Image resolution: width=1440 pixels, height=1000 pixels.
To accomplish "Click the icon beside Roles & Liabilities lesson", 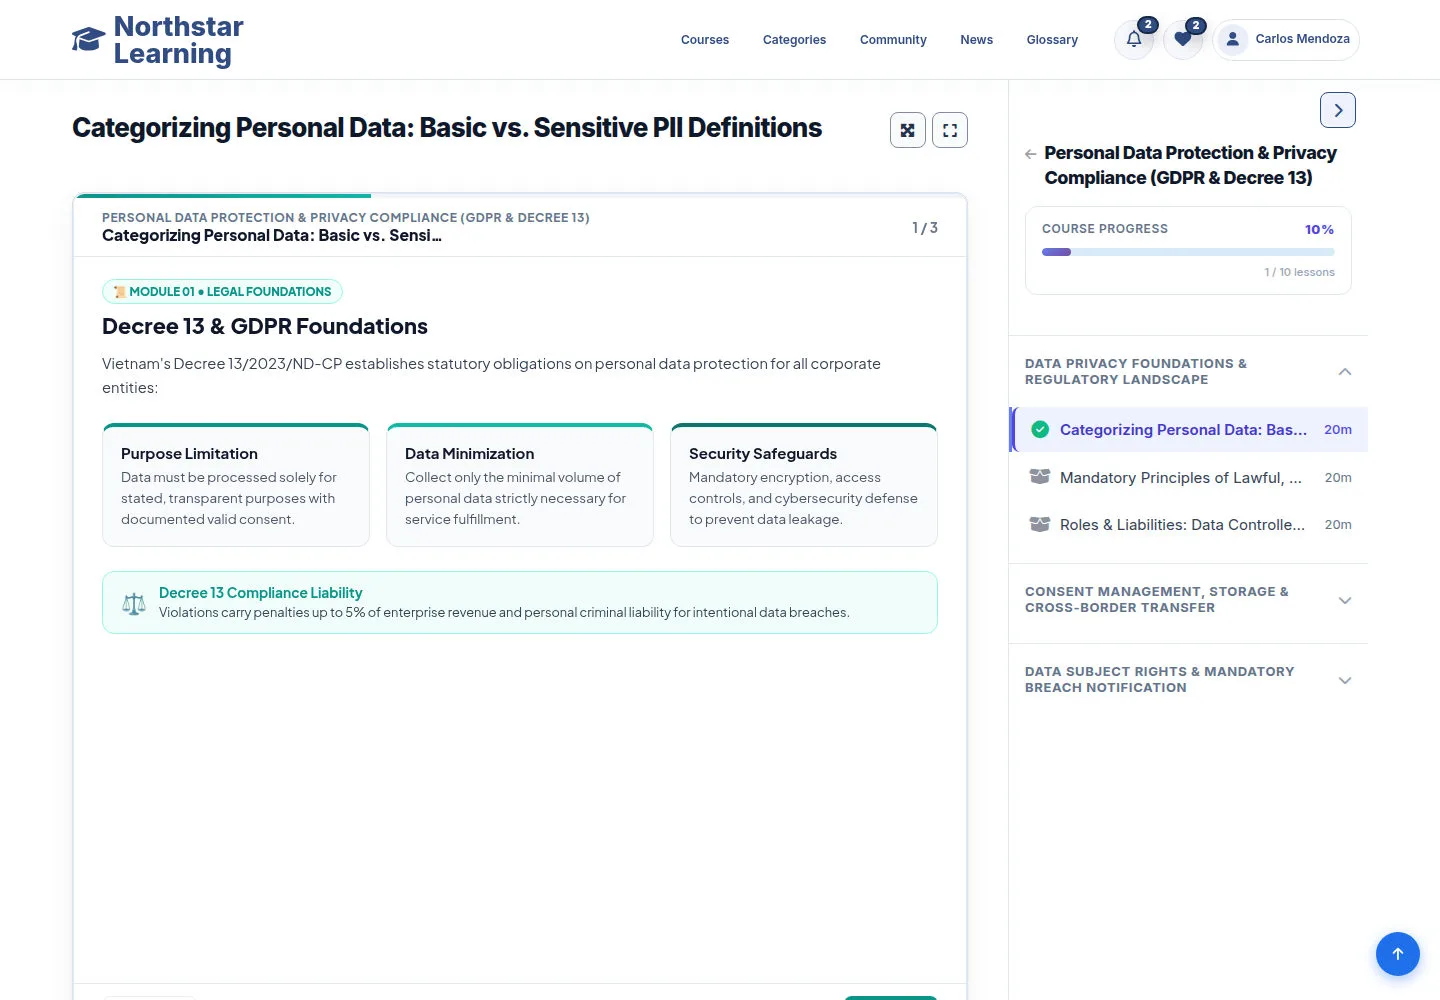I will 1040,524.
